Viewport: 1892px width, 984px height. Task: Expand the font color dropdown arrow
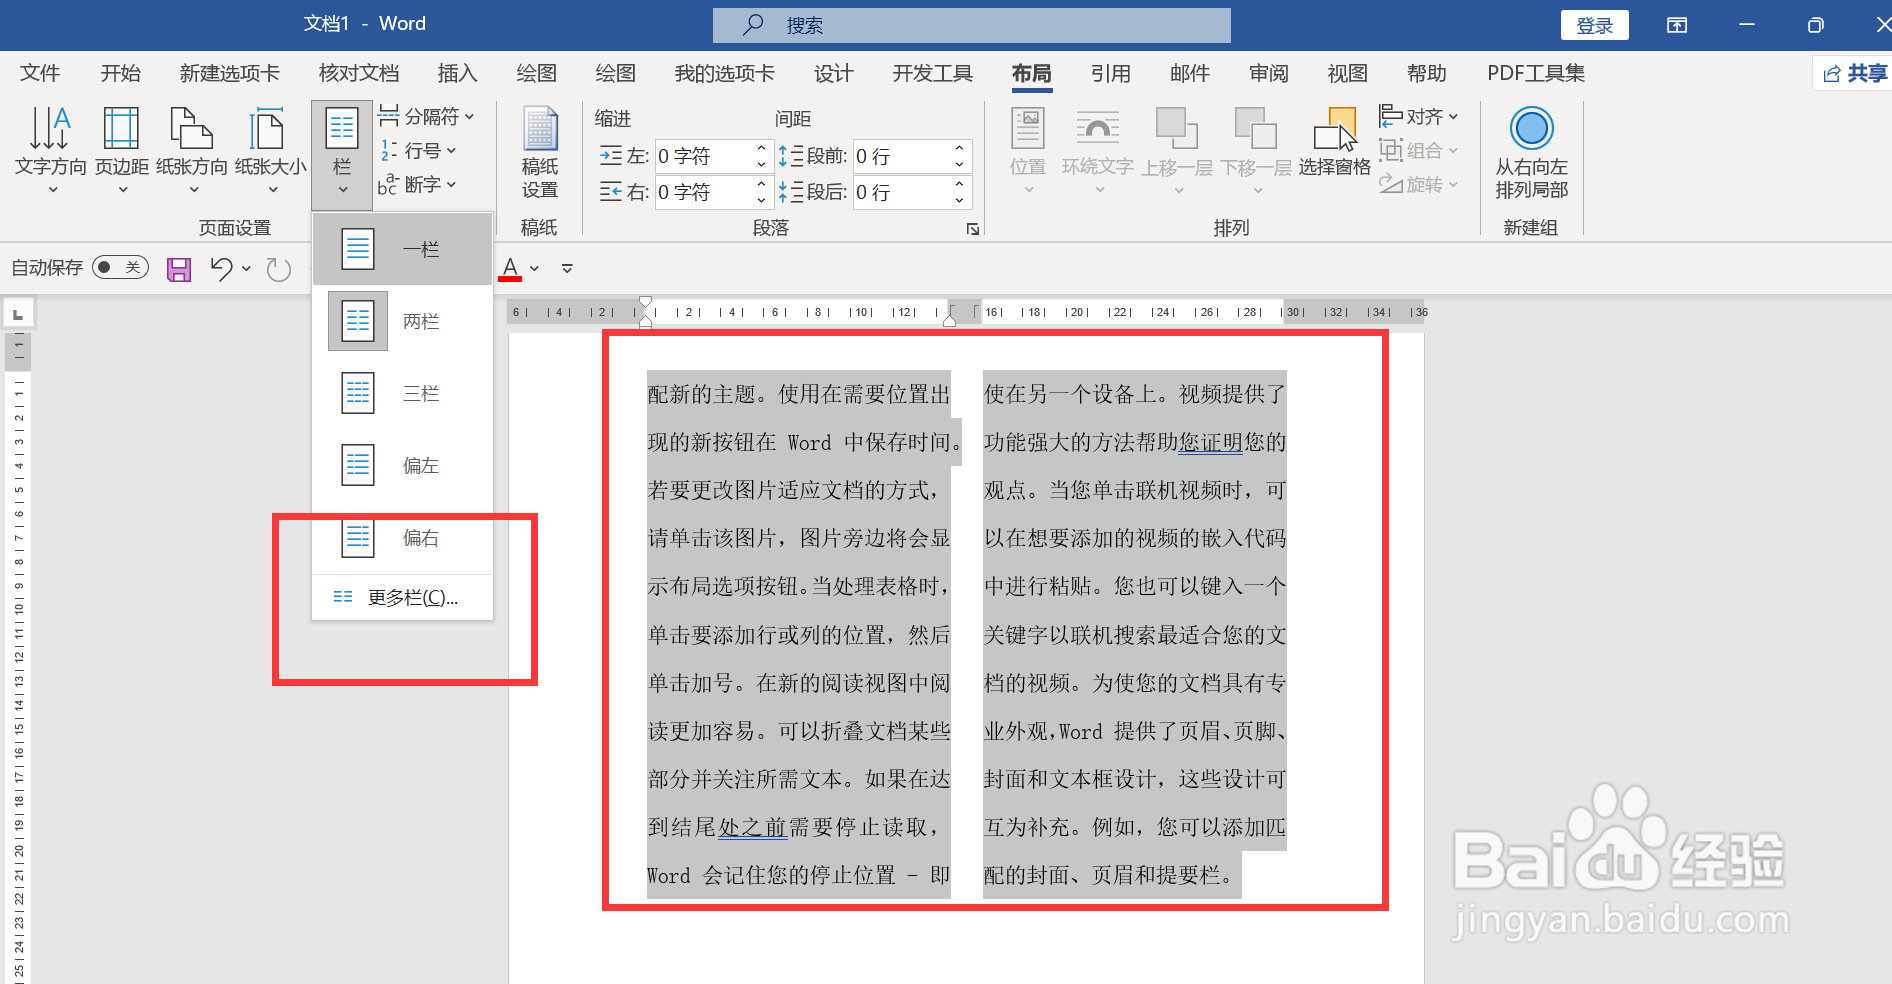(534, 268)
